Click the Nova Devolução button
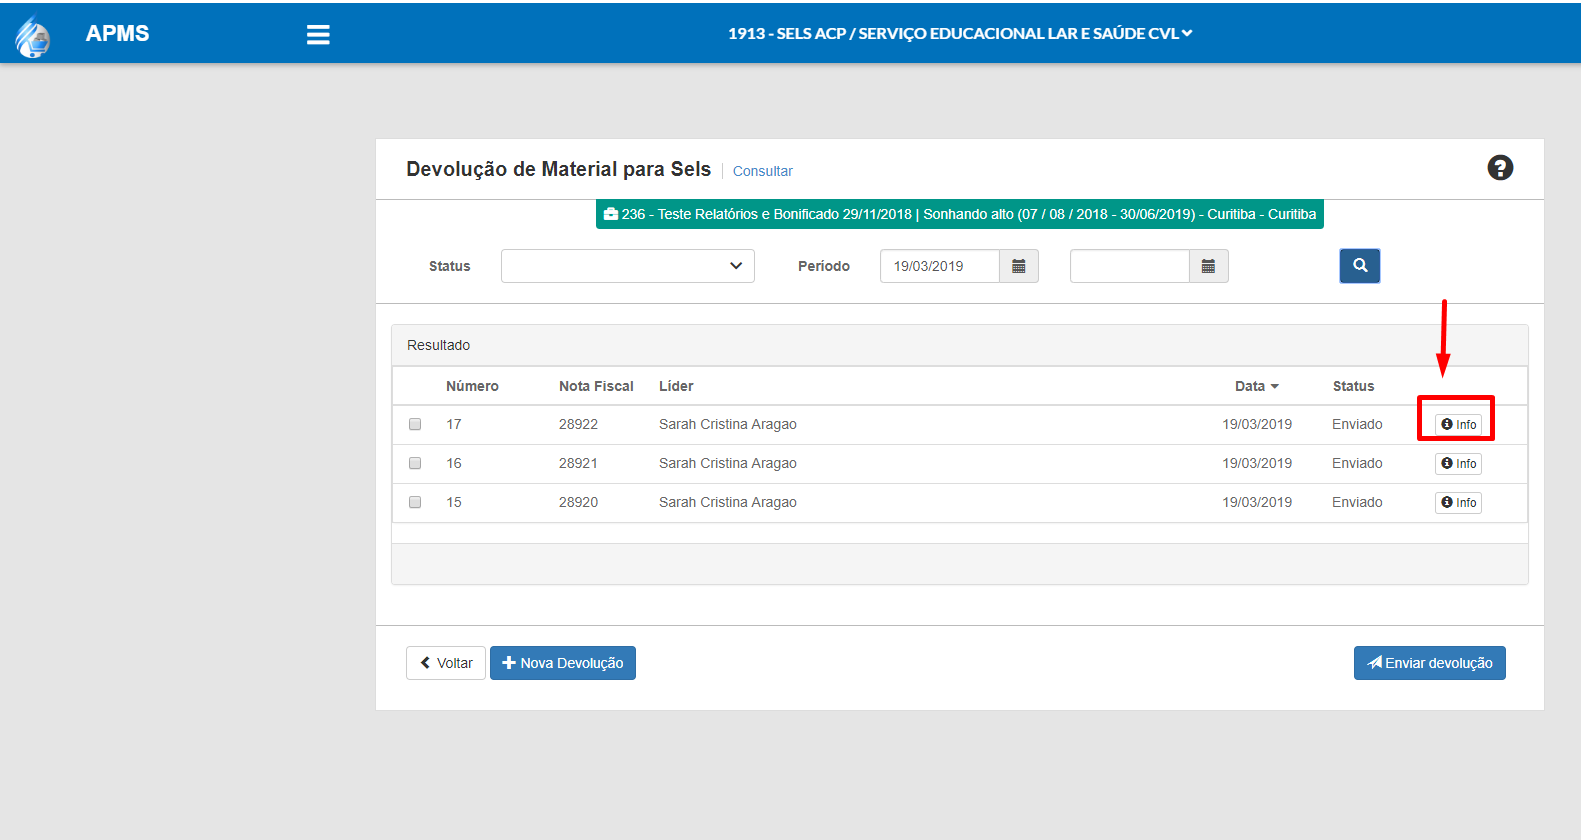Viewport: 1581px width, 840px height. [x=563, y=663]
